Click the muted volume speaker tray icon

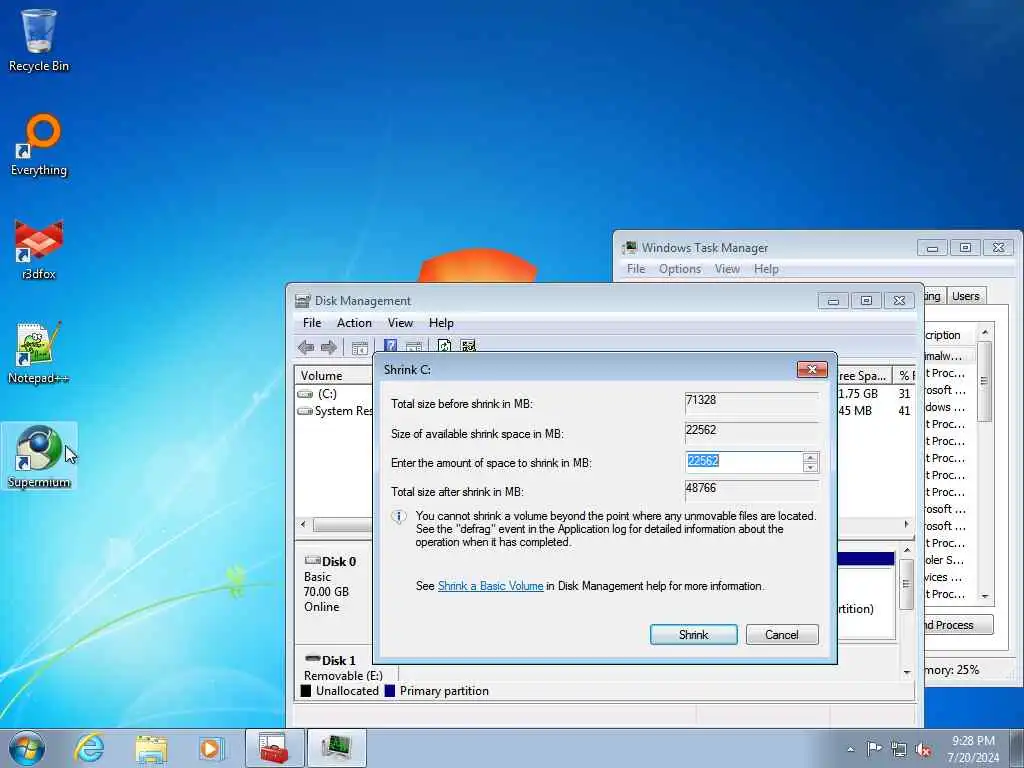click(923, 750)
